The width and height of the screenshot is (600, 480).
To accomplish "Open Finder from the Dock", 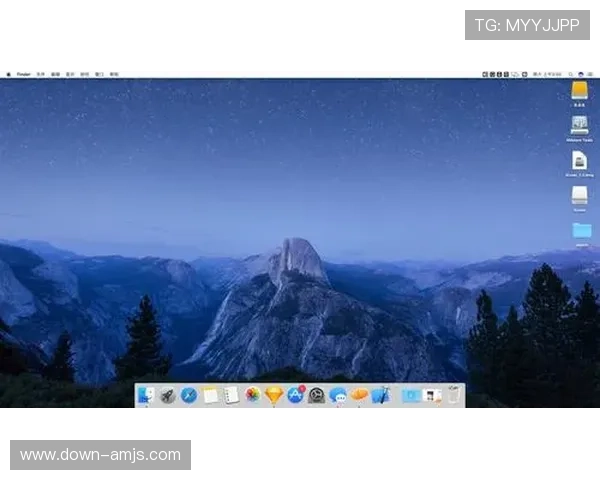I will [x=146, y=395].
